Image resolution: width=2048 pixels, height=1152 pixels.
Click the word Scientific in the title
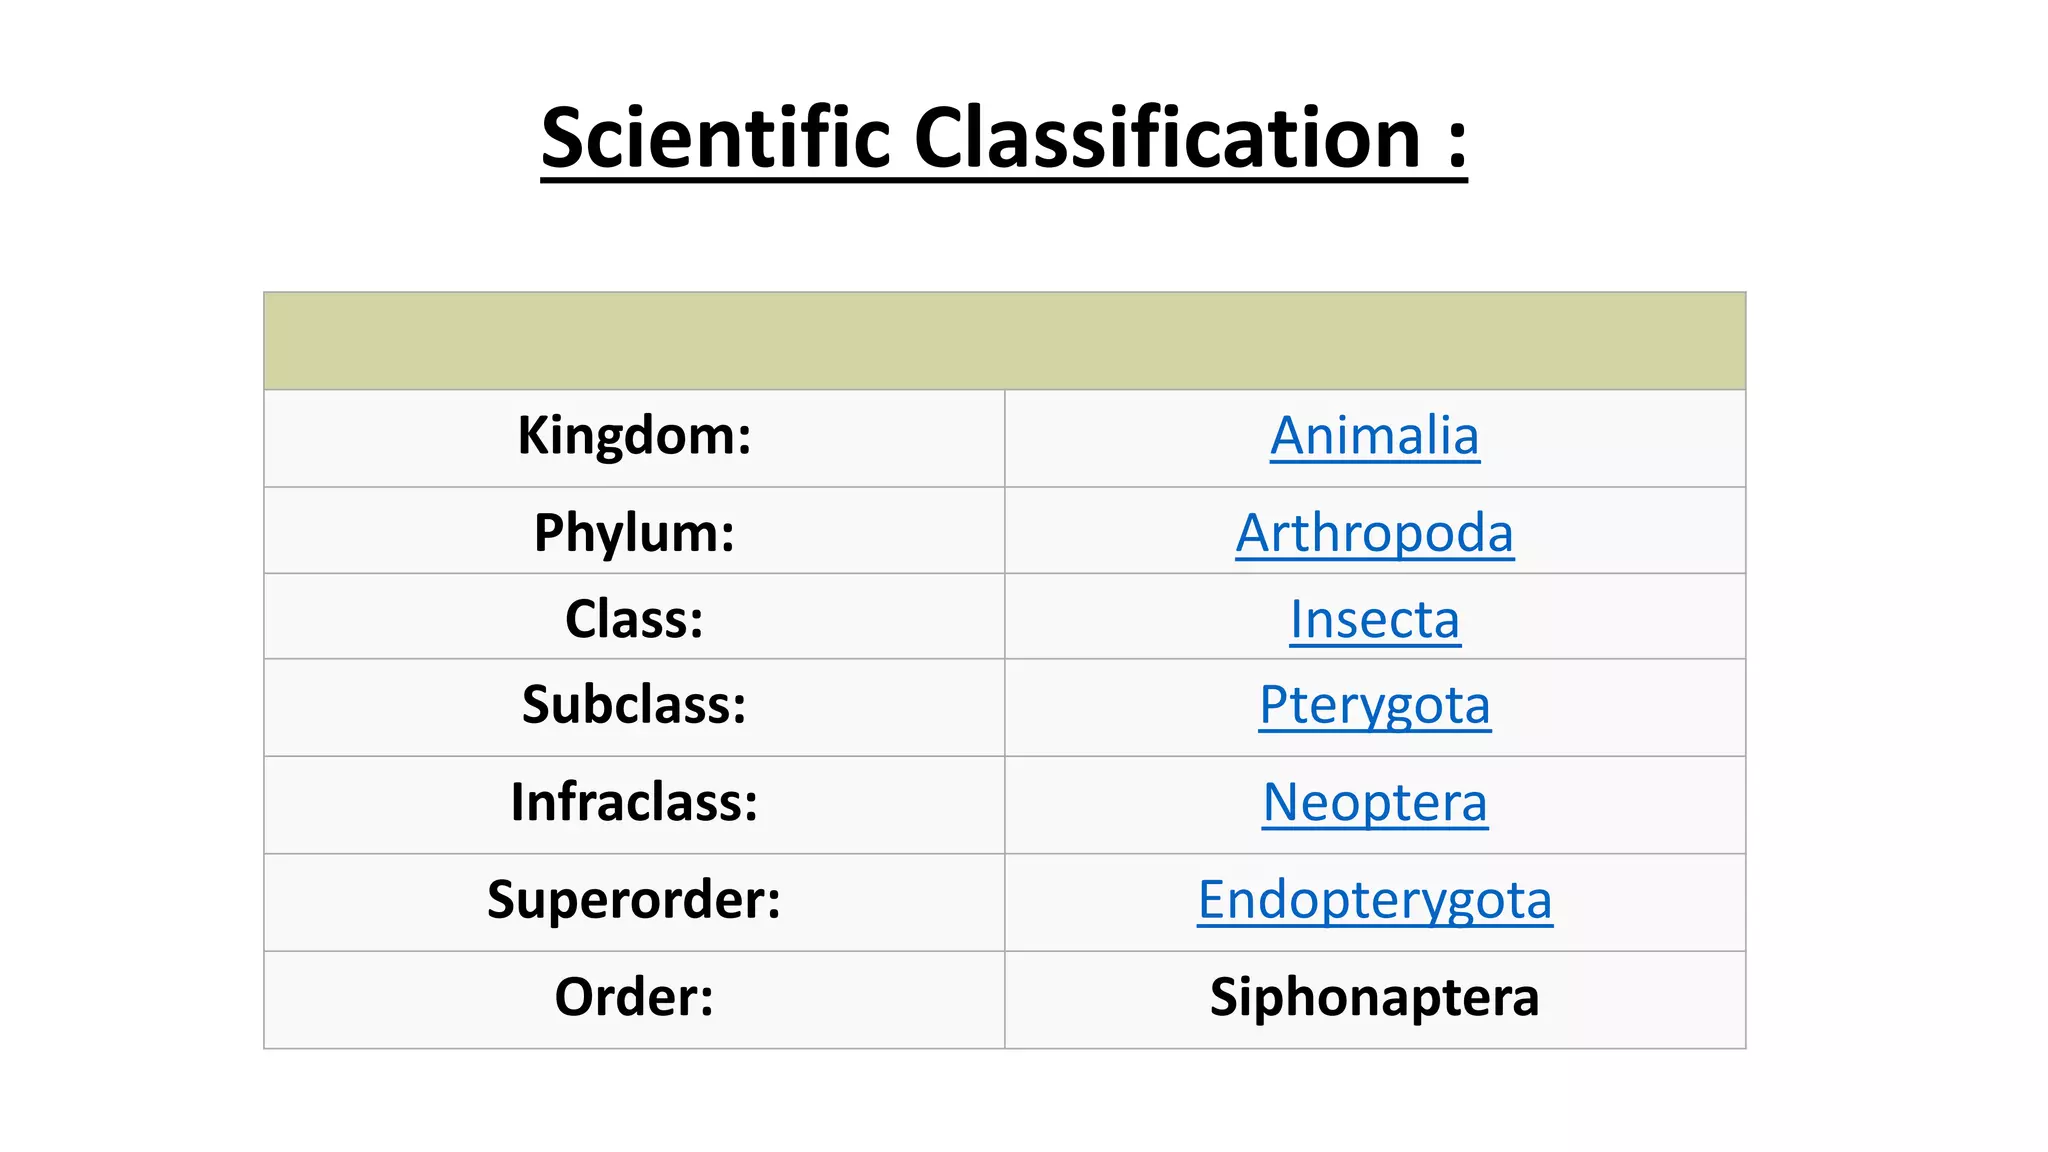coord(715,138)
